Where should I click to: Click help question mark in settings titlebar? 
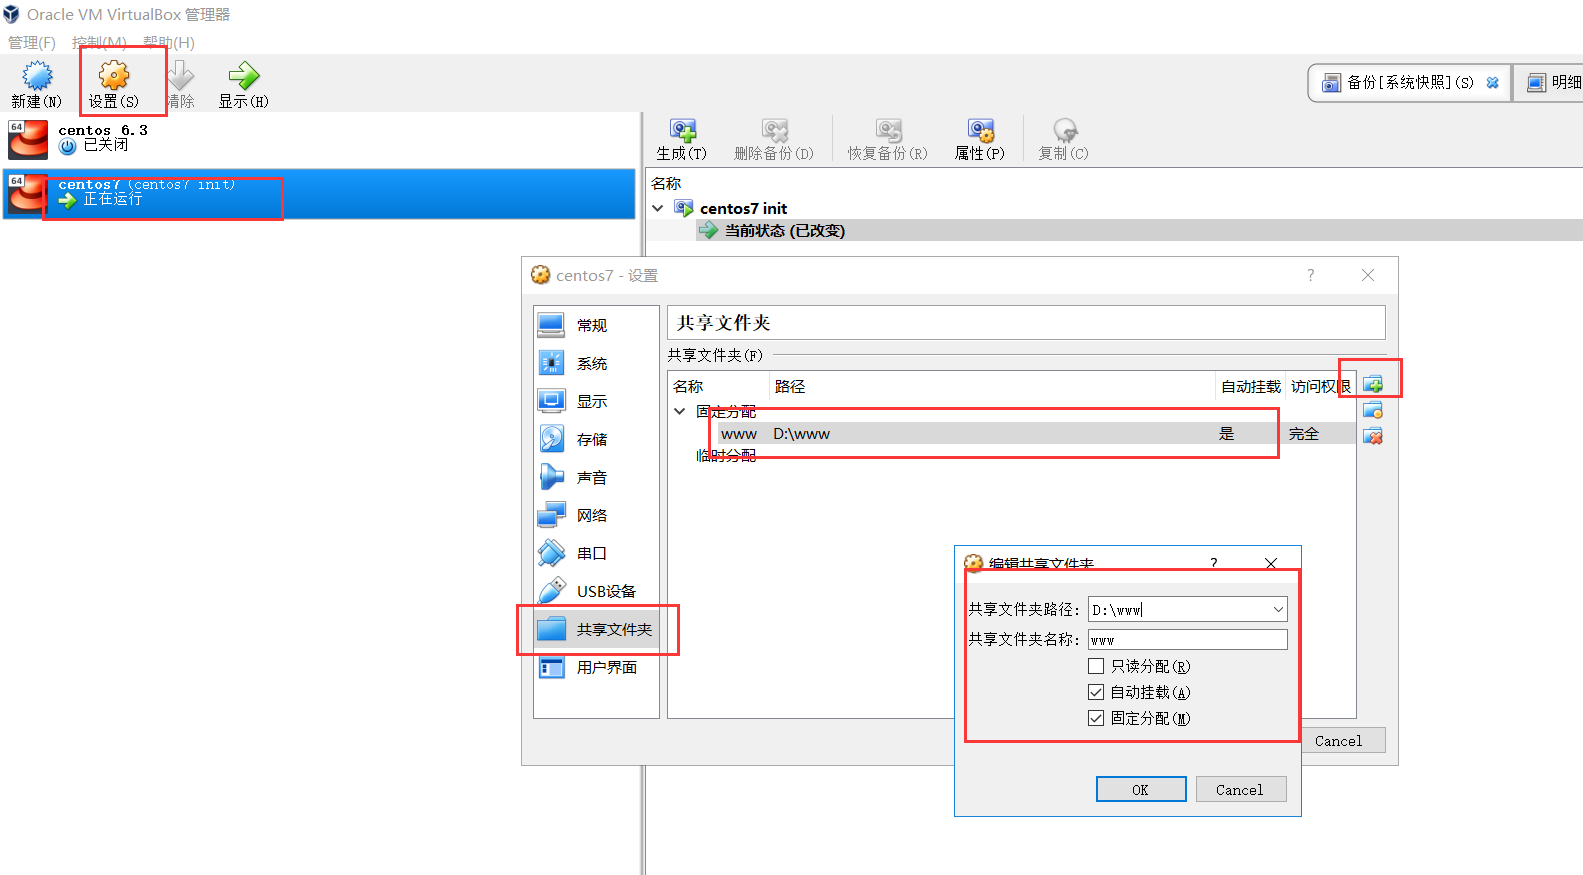1311,275
